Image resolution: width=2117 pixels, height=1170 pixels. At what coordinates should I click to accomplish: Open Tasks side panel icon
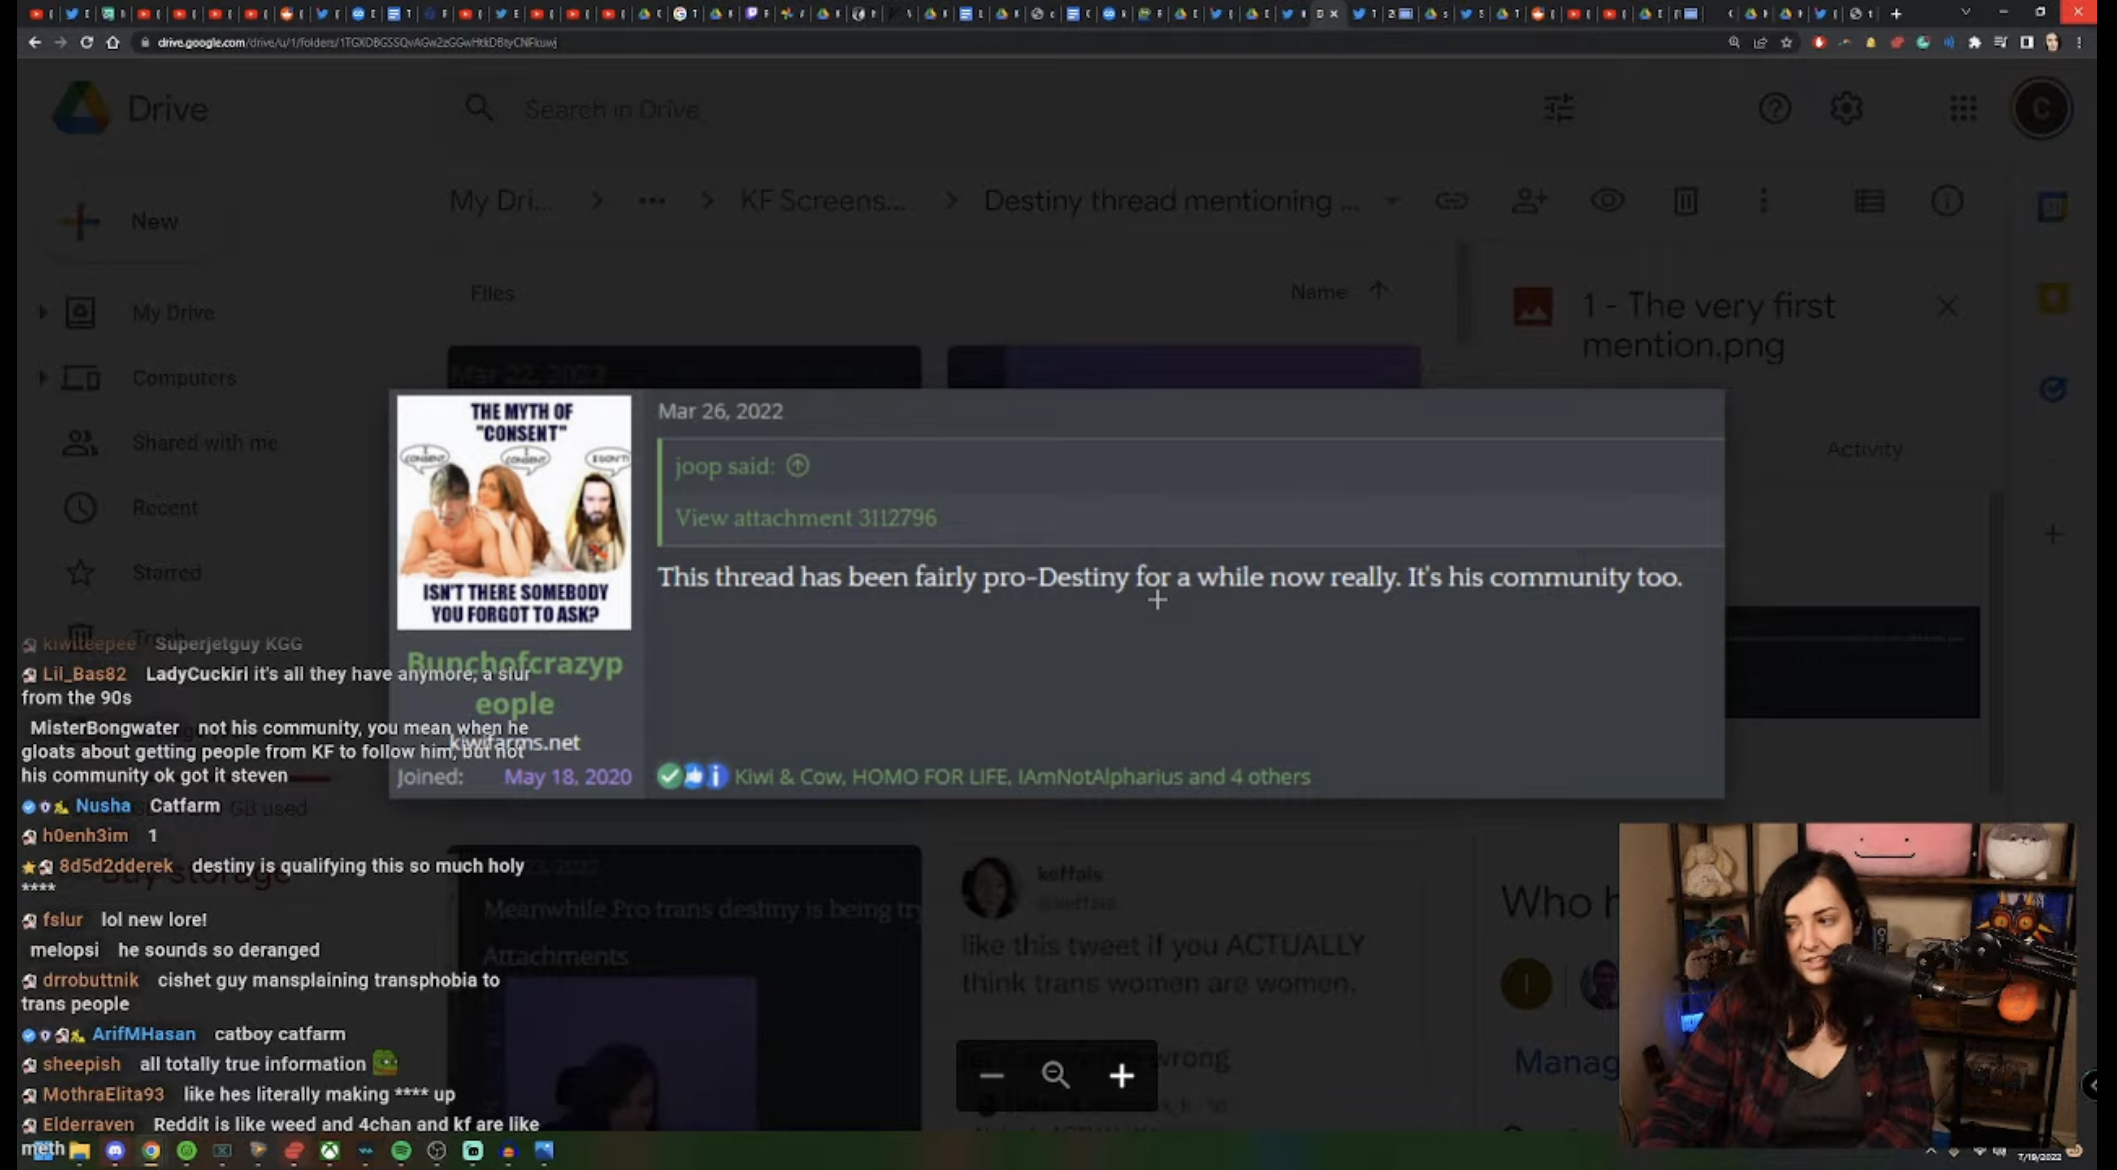click(x=2052, y=389)
